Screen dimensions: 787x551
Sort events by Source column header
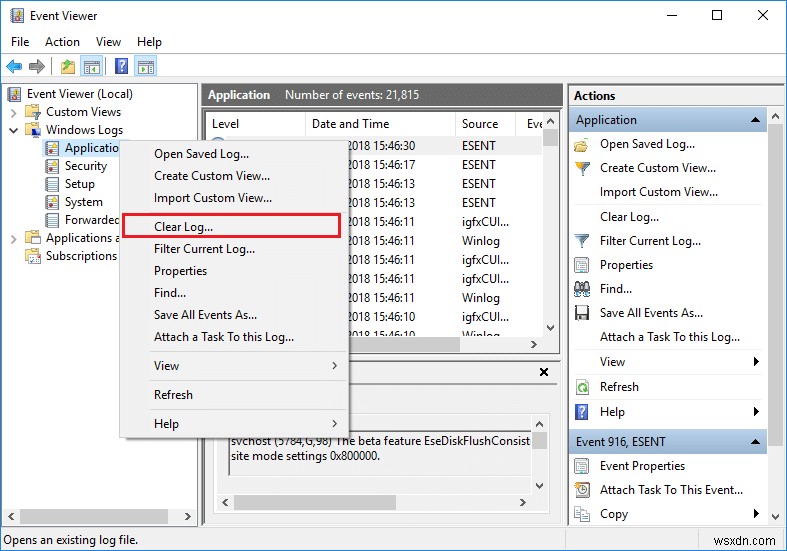(485, 124)
